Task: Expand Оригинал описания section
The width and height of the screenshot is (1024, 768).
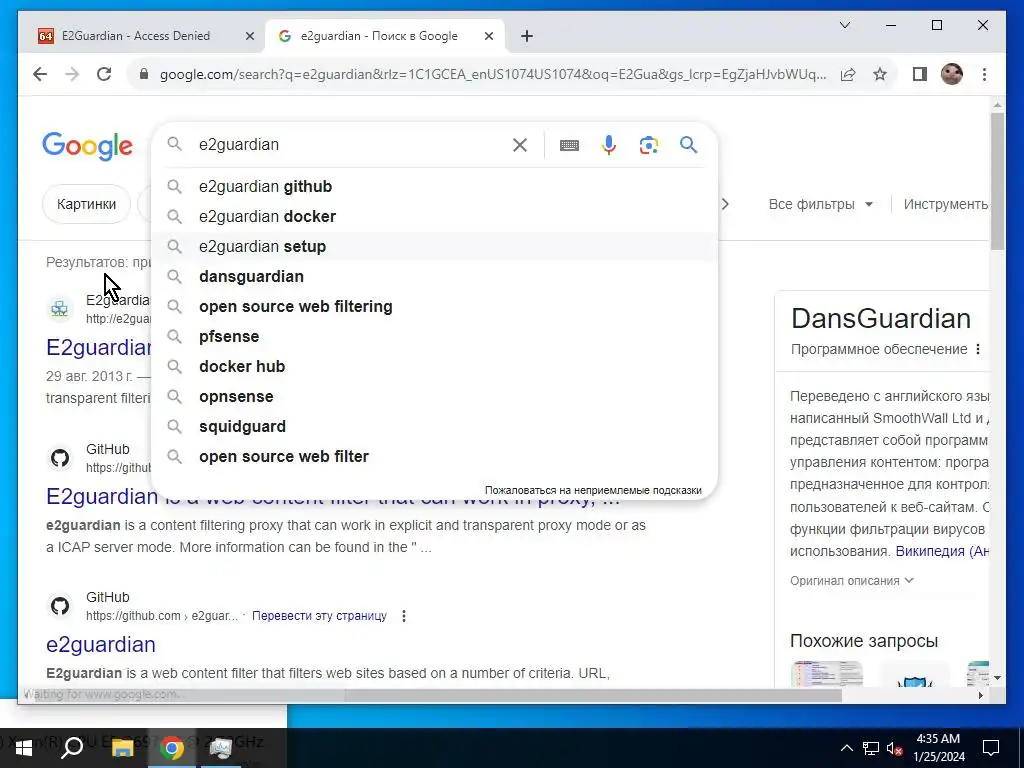Action: point(852,581)
